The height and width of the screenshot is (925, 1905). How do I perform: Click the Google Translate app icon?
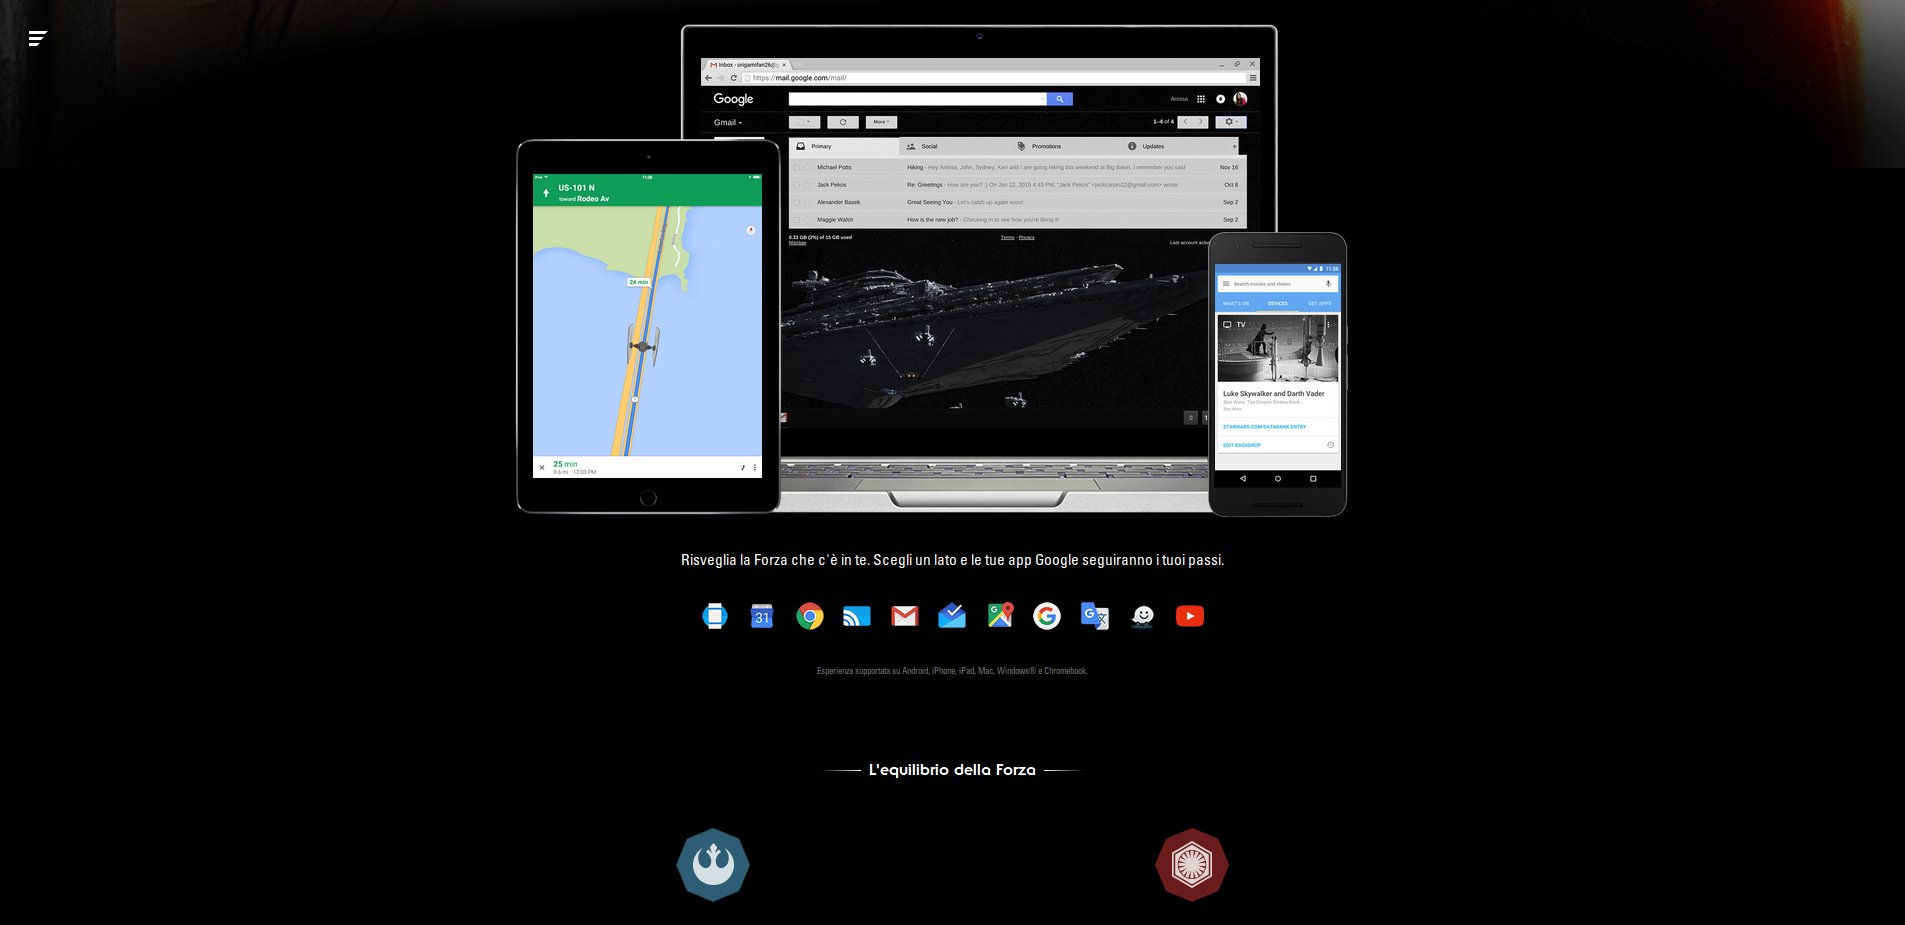point(1095,616)
